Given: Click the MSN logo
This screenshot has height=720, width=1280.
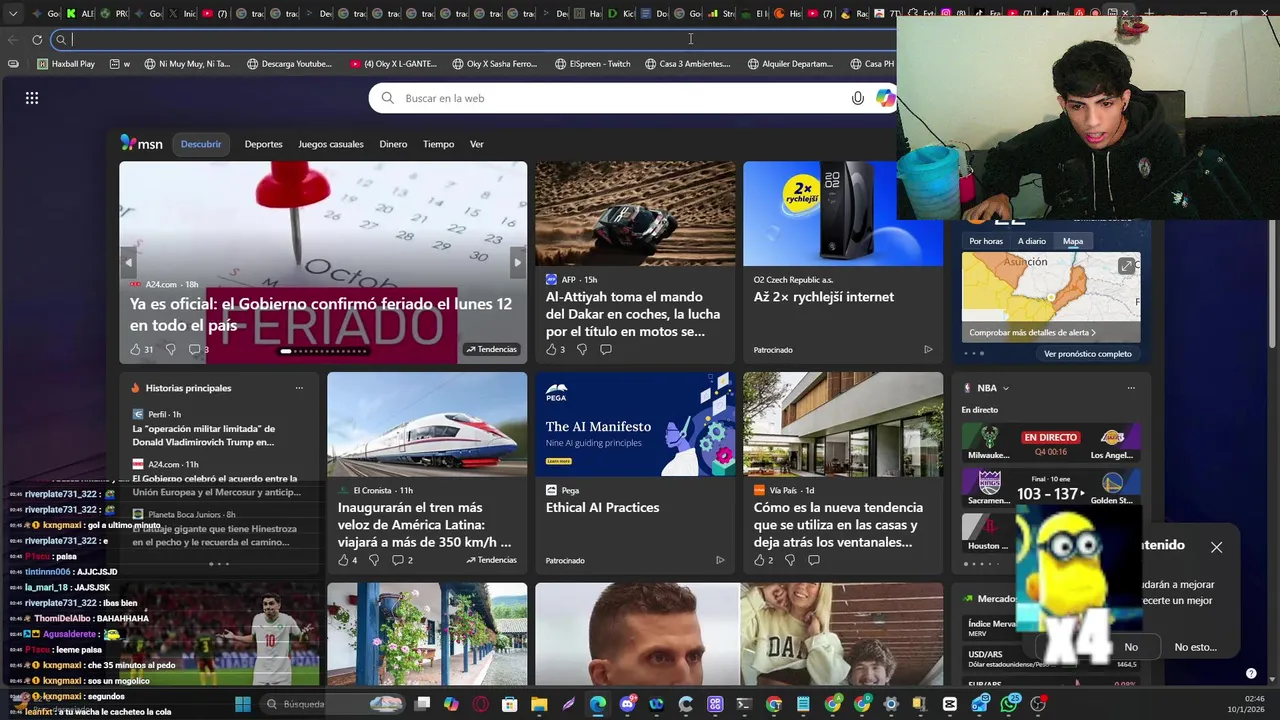Looking at the screenshot, I should 141,143.
